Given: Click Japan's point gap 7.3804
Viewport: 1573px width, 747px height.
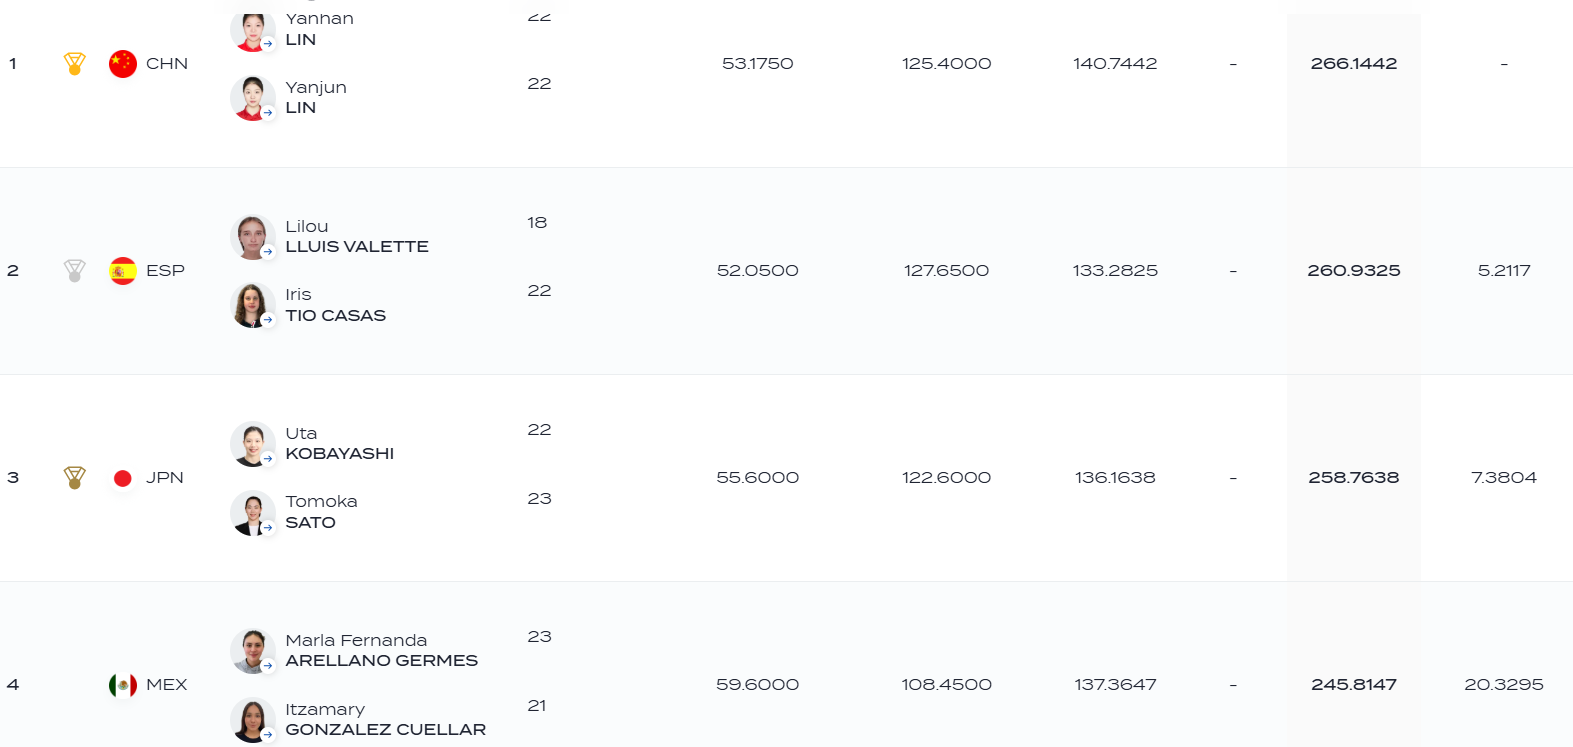Looking at the screenshot, I should (1504, 478).
